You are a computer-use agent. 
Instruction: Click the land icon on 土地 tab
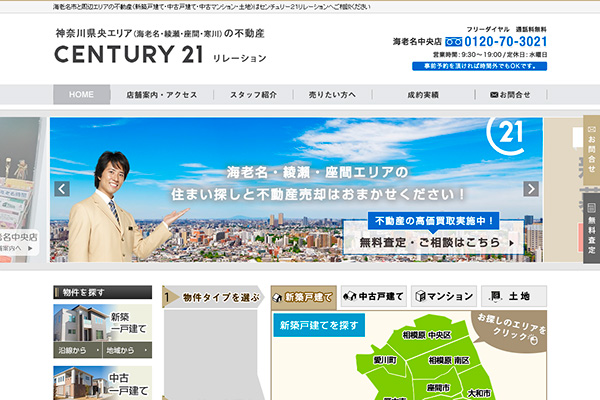point(495,296)
